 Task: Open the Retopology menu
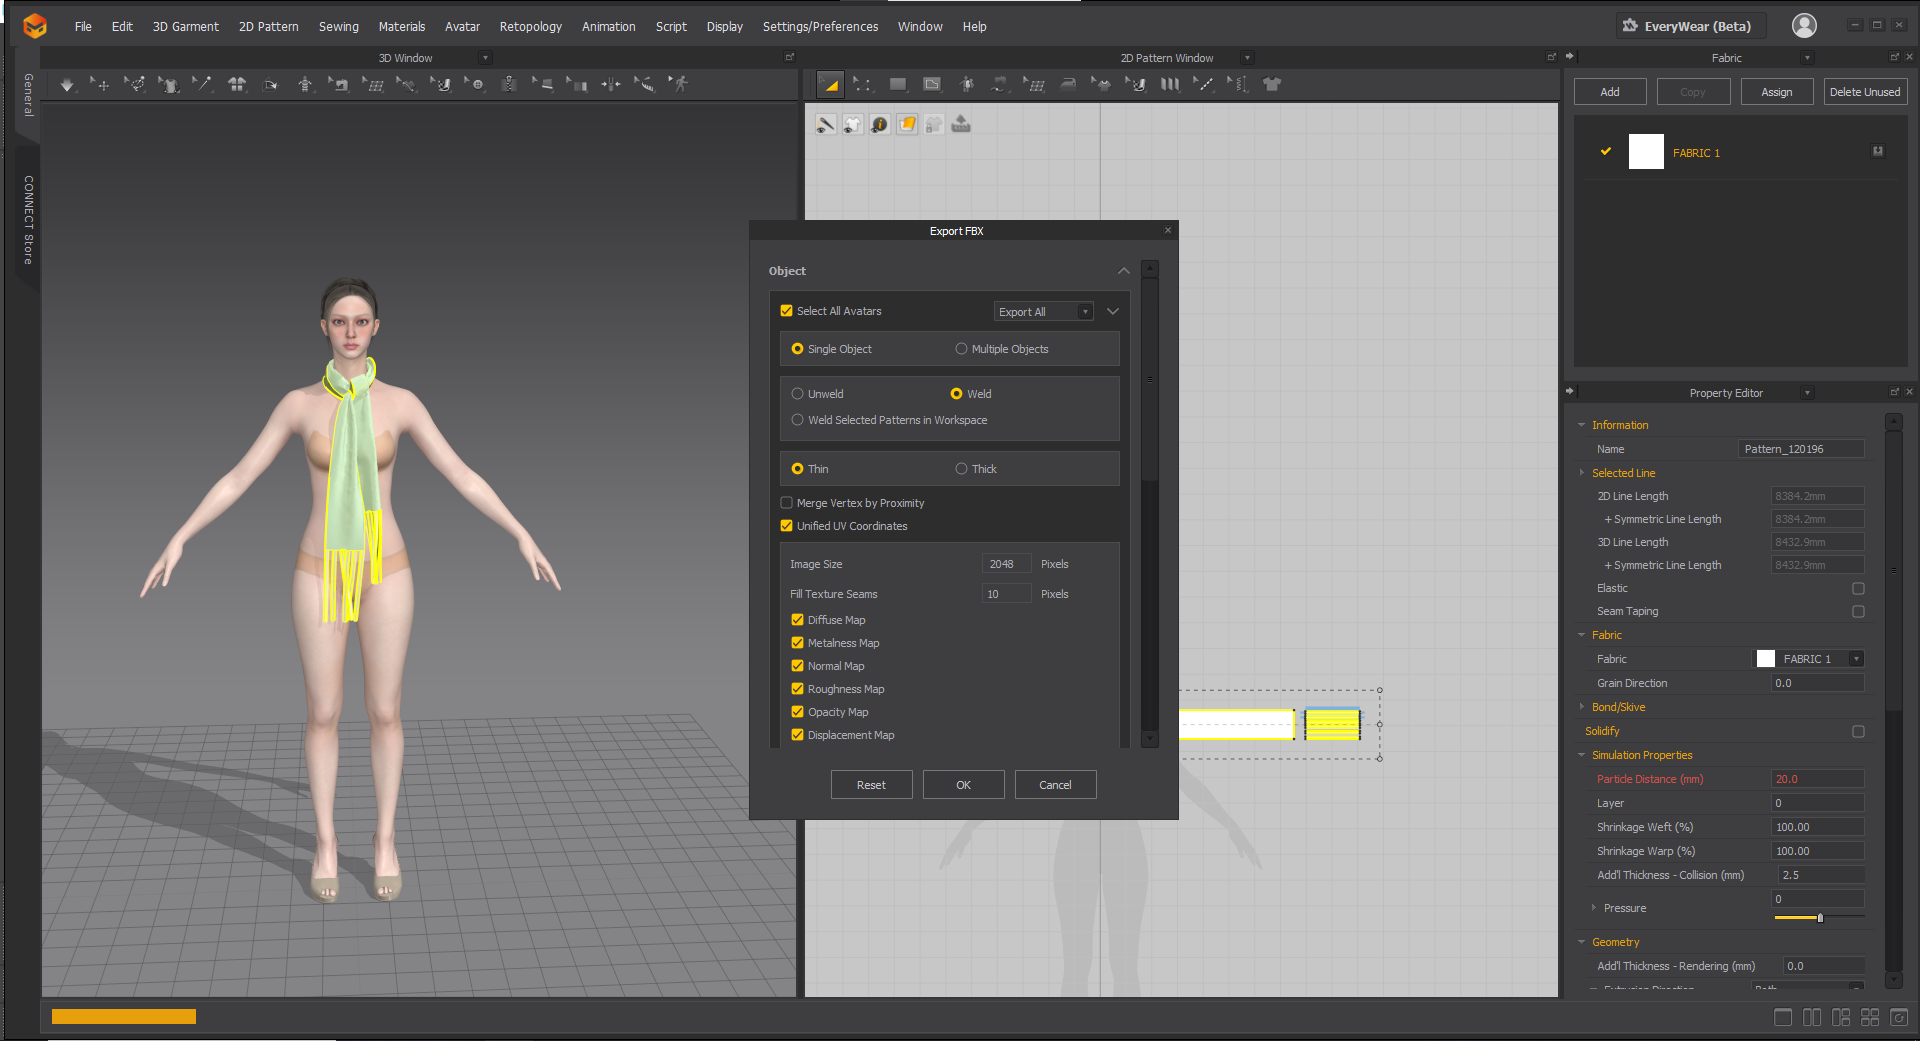coord(530,27)
